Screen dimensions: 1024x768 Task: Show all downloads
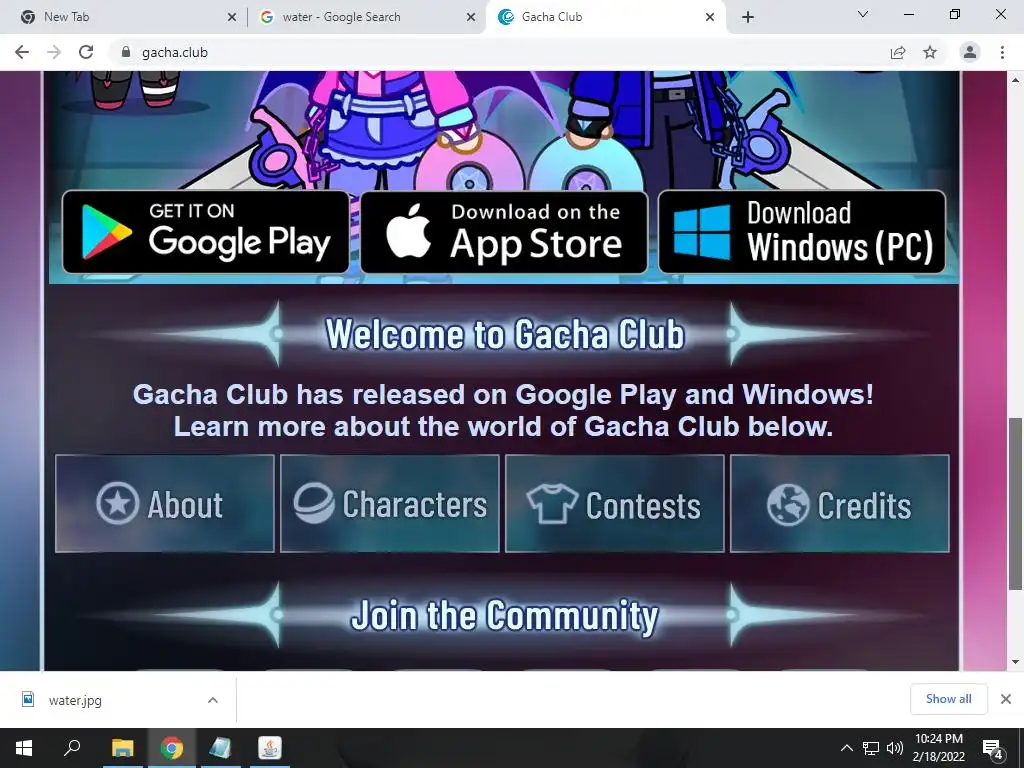click(948, 699)
